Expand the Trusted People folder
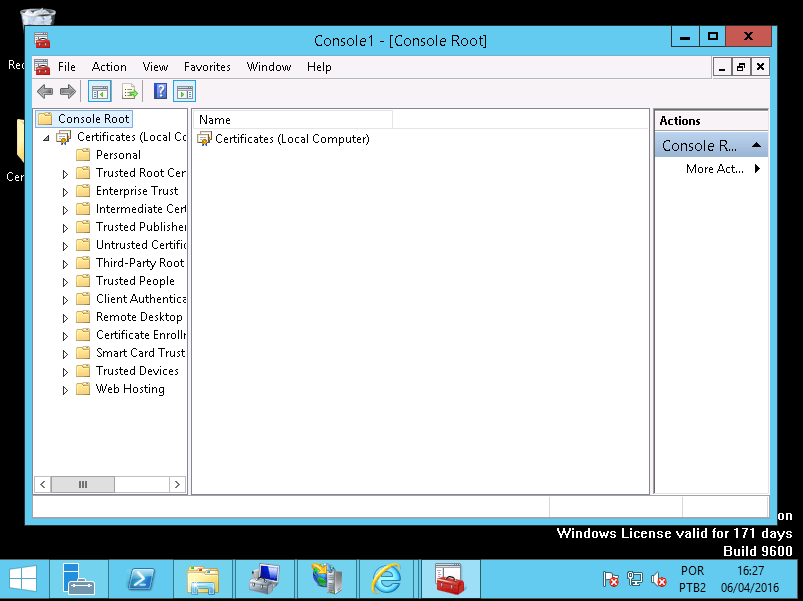 pos(65,282)
